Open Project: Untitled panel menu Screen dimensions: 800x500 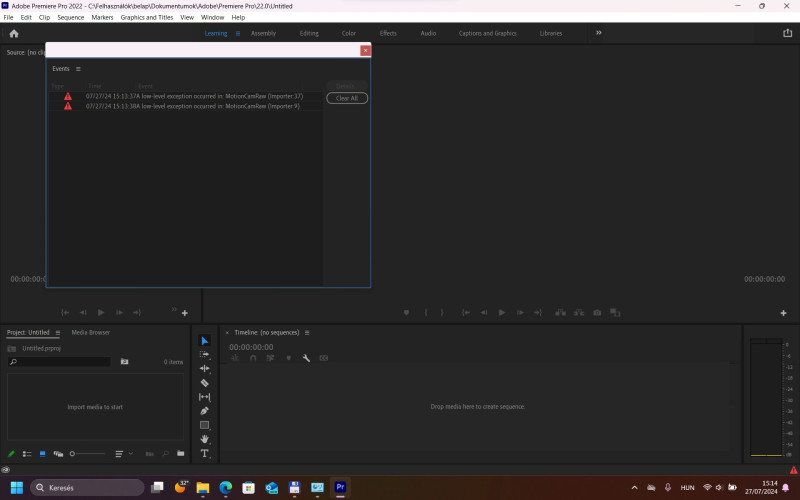pyautogui.click(x=58, y=333)
